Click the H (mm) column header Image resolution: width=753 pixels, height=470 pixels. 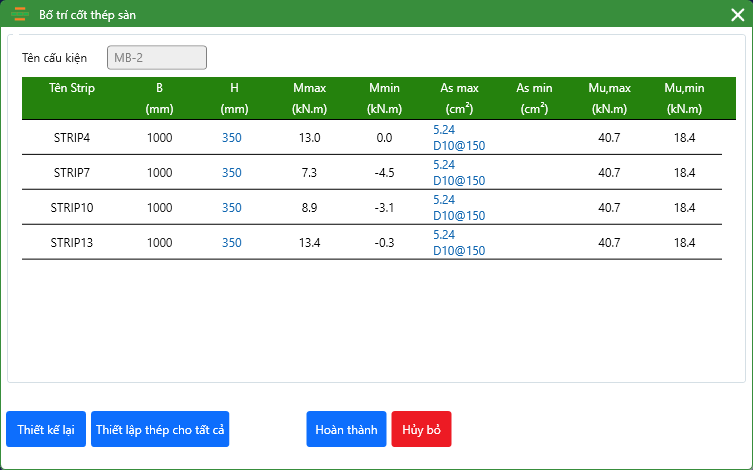[234, 98]
